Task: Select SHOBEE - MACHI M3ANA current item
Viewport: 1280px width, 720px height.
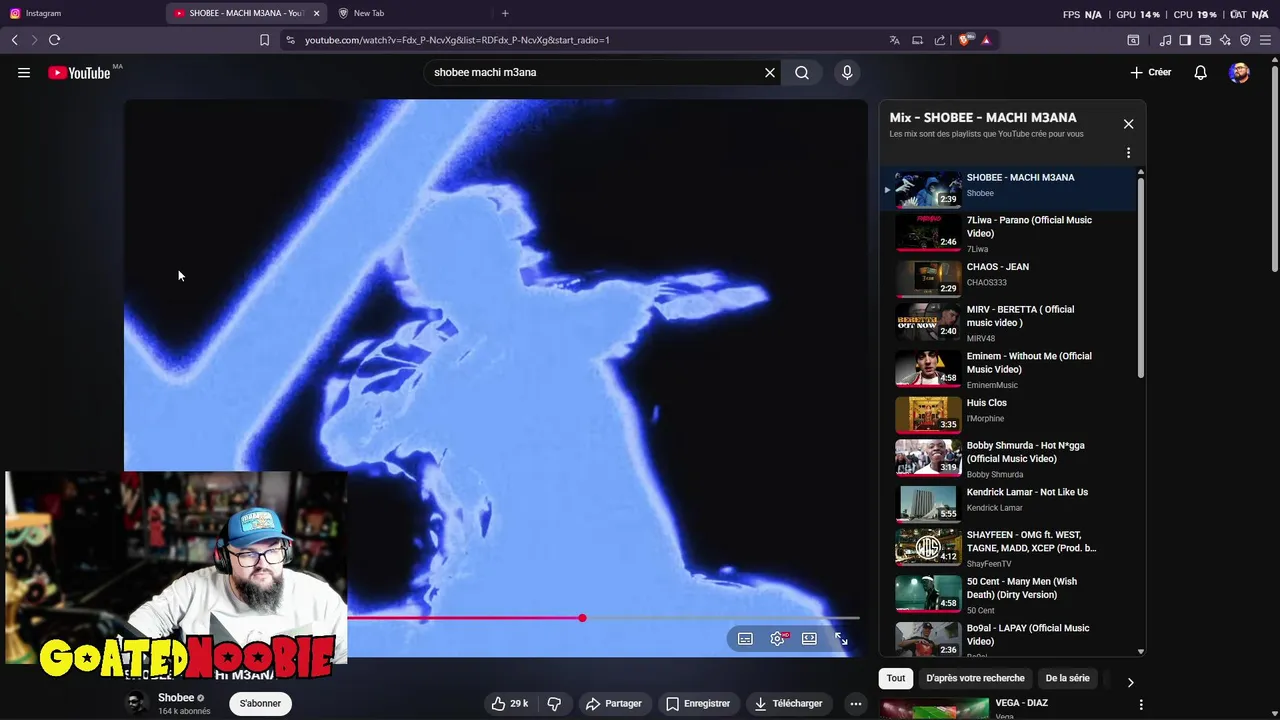Action: (x=1010, y=188)
